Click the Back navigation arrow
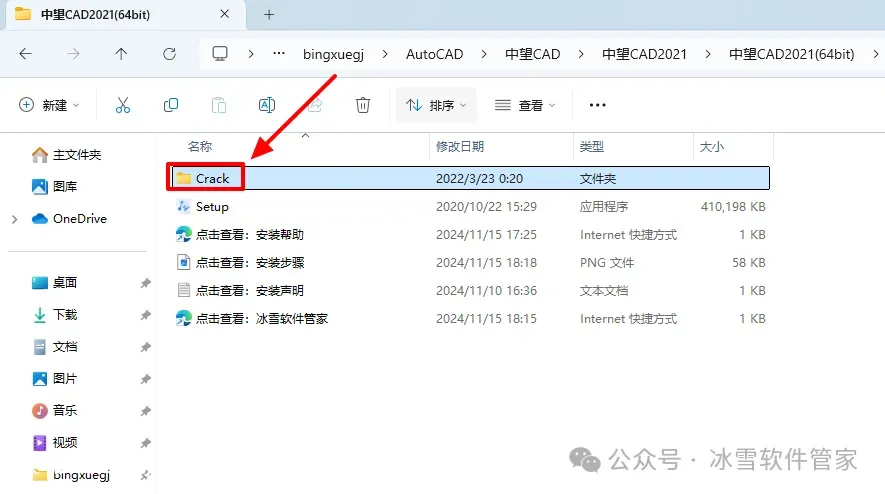Screen dimensions: 885x494 pyautogui.click(x=25, y=54)
